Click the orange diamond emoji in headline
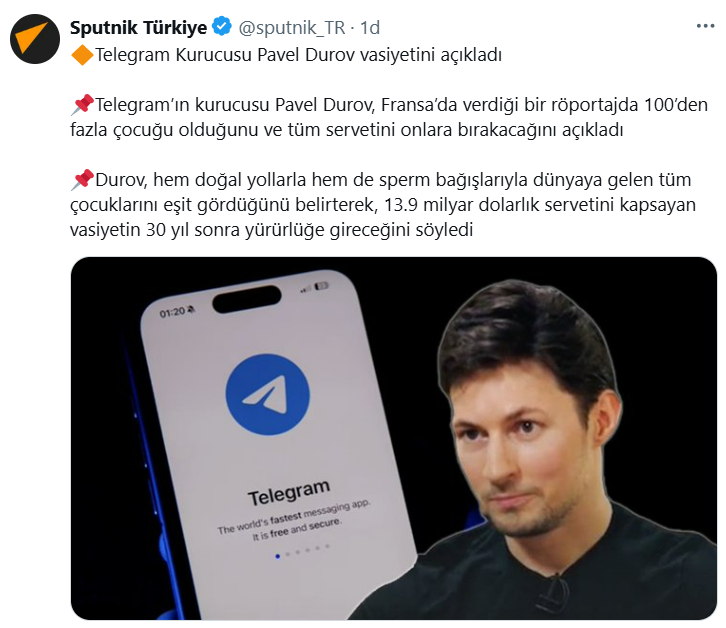The height and width of the screenshot is (628, 726). 82,55
